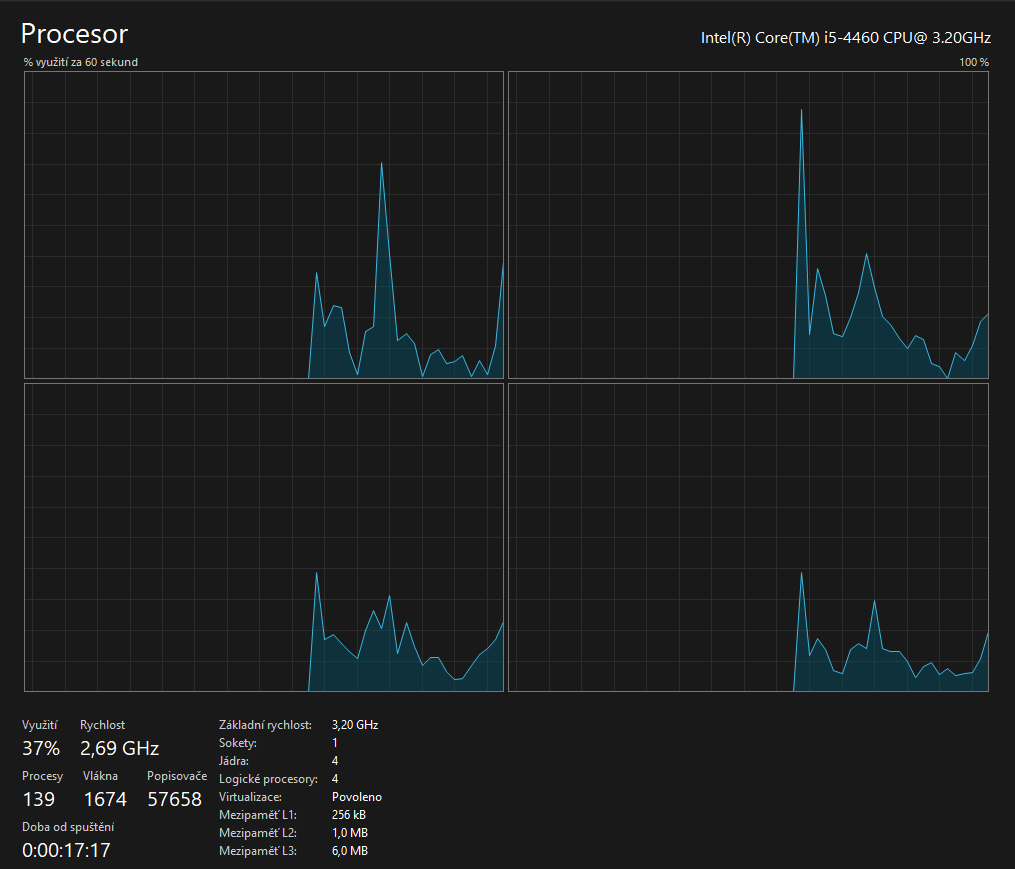Click the Základní rychlost 3,20 GHz value
Image resolution: width=1015 pixels, height=869 pixels.
pyautogui.click(x=354, y=725)
